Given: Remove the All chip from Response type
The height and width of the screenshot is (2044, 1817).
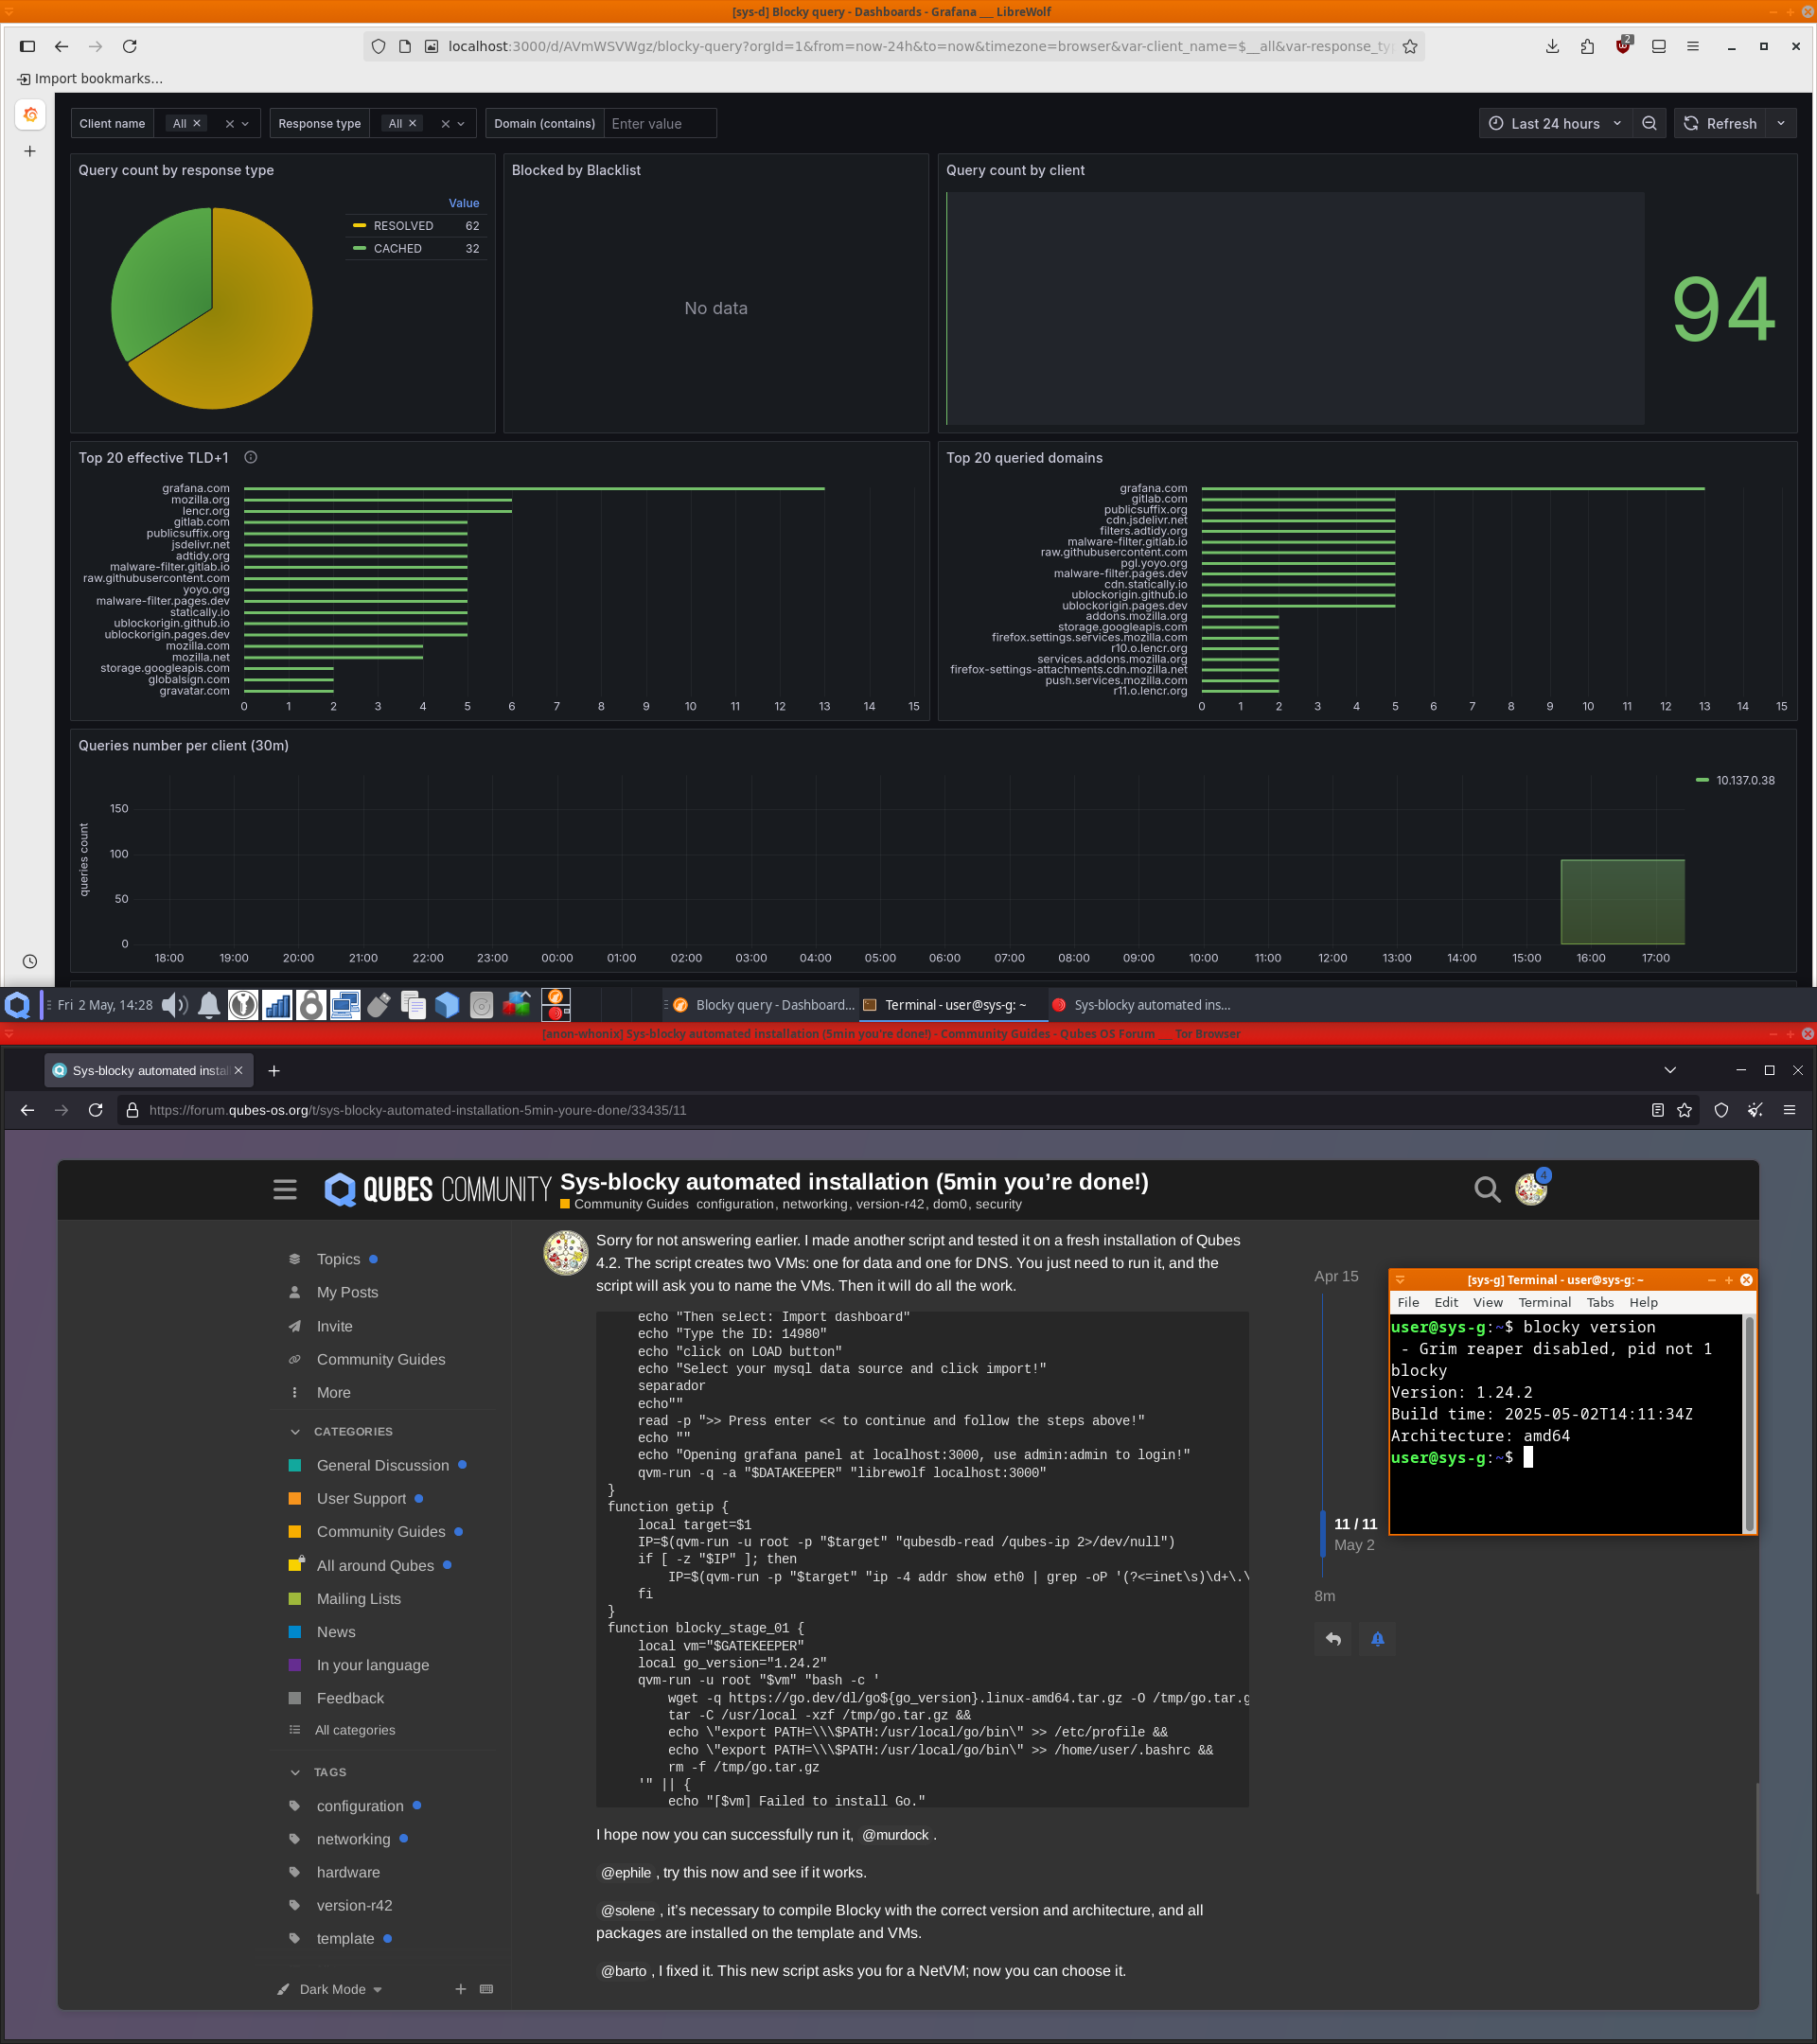Looking at the screenshot, I should click(412, 123).
